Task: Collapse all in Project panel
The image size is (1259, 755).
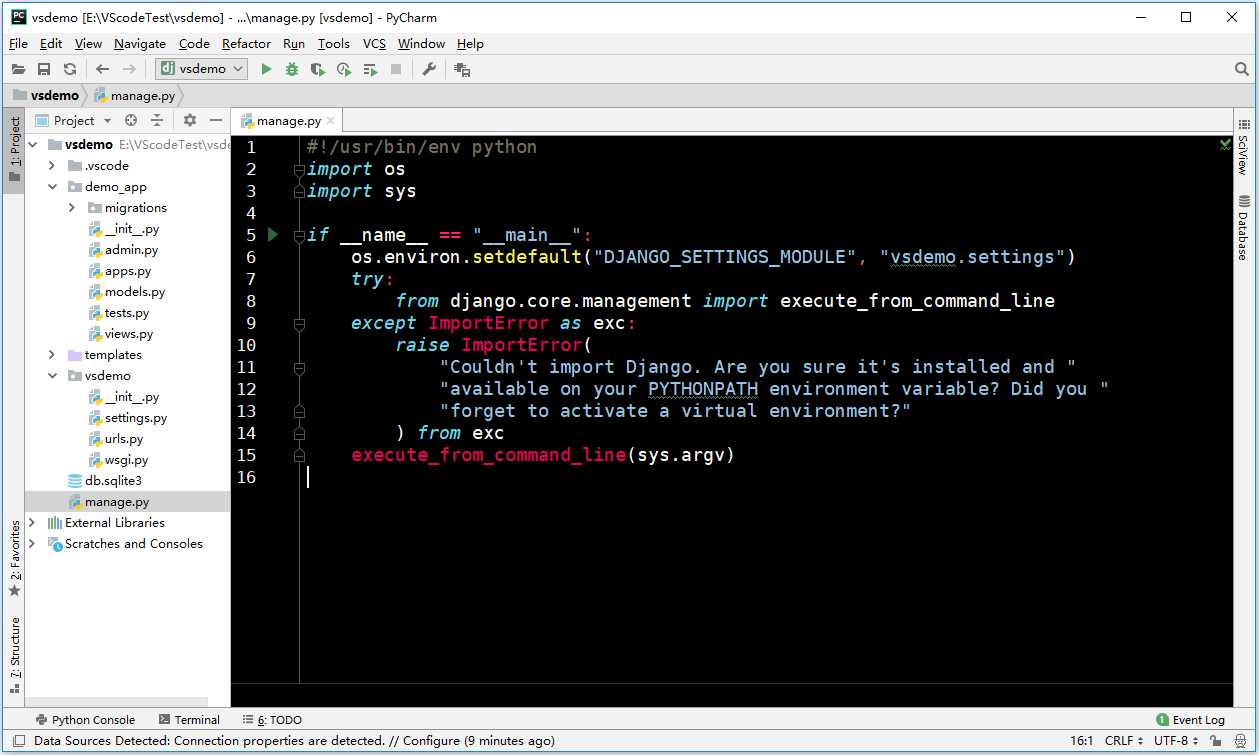Action: (x=157, y=120)
